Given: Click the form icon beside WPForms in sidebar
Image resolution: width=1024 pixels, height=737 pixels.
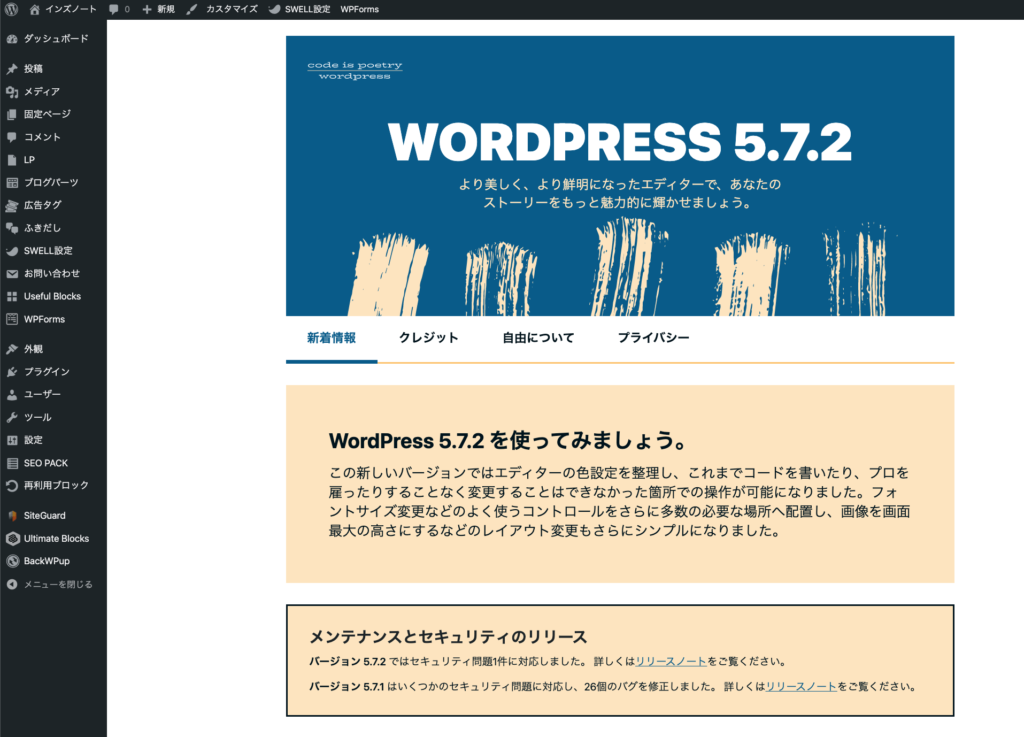Looking at the screenshot, I should click(x=12, y=319).
